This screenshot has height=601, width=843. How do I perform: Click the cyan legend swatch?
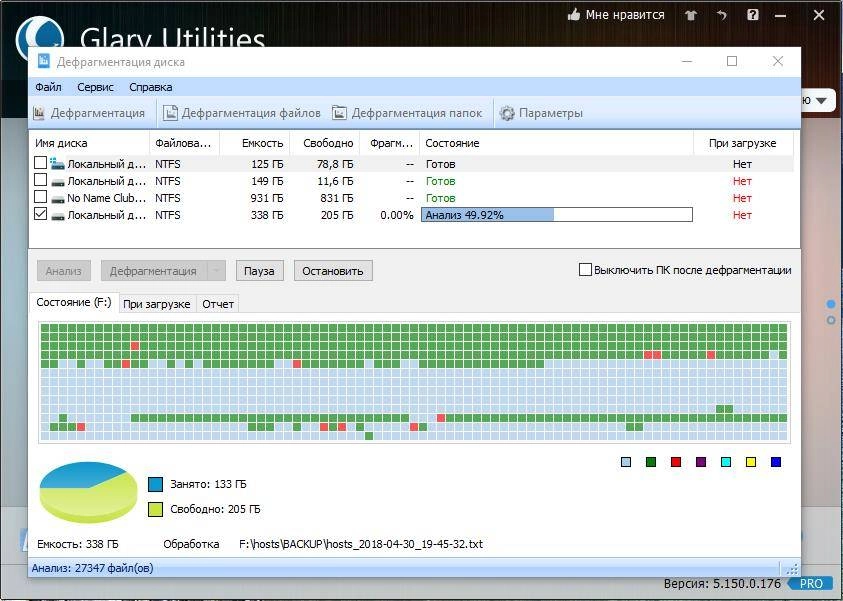pos(726,462)
